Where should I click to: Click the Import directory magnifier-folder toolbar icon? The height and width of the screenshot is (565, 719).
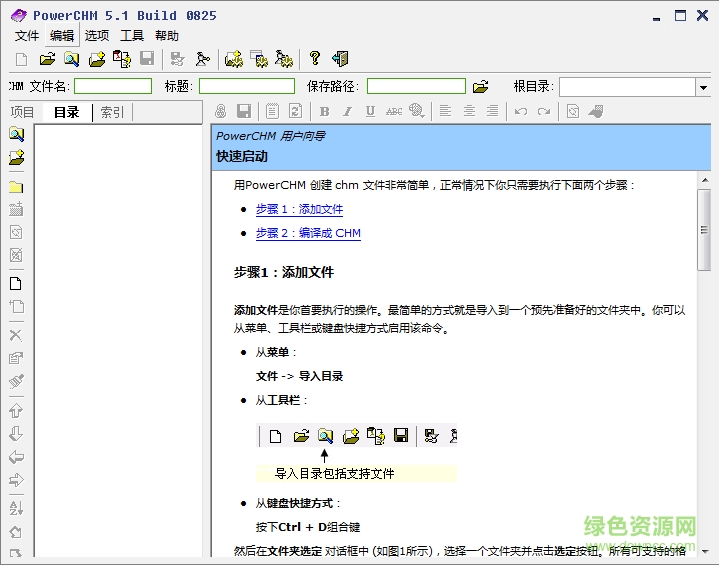pyautogui.click(x=72, y=59)
